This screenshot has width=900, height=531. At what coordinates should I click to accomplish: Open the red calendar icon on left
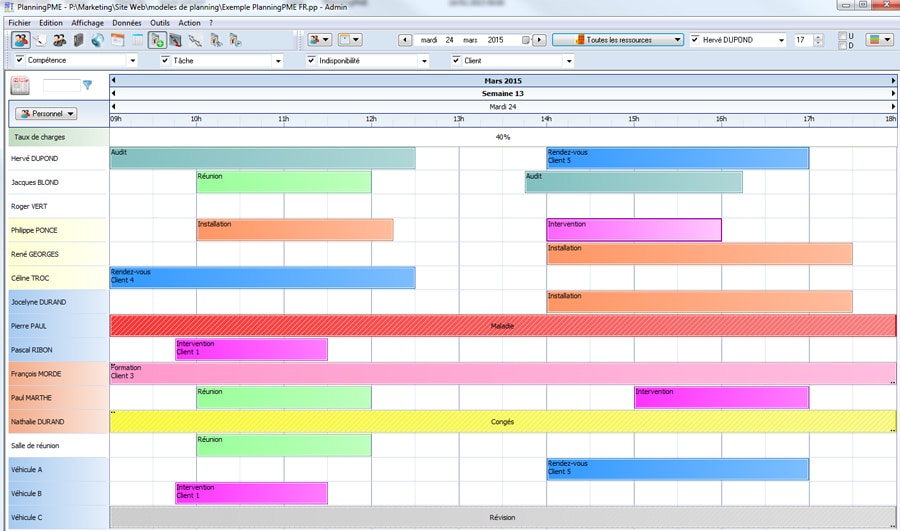20,86
